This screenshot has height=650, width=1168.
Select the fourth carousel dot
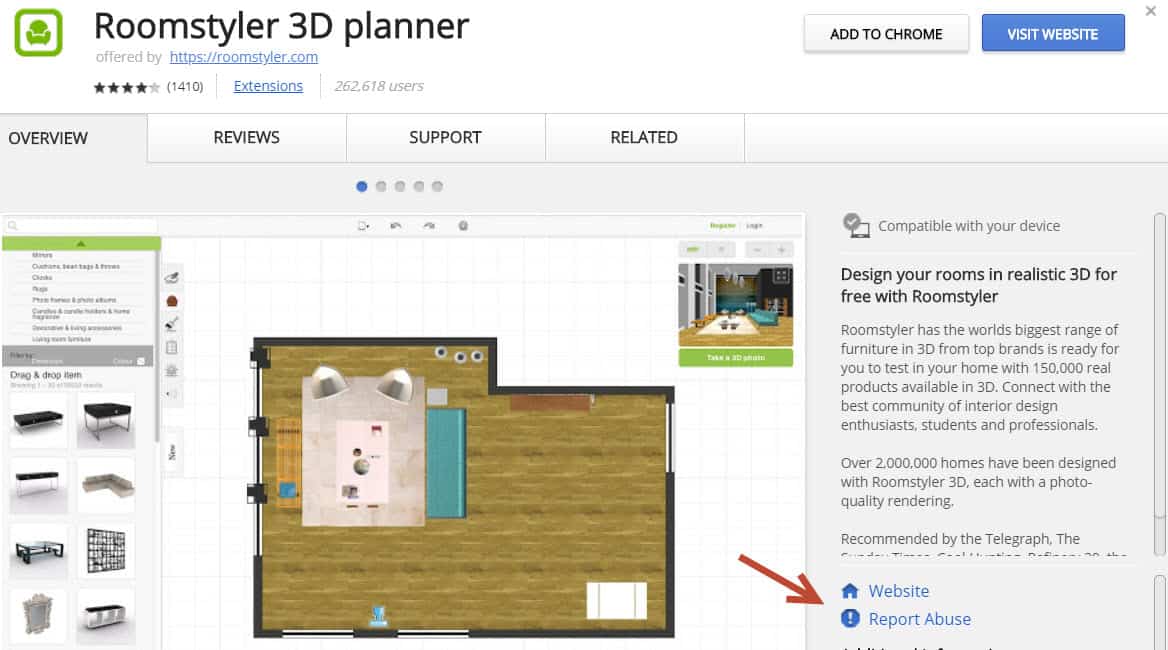419,186
